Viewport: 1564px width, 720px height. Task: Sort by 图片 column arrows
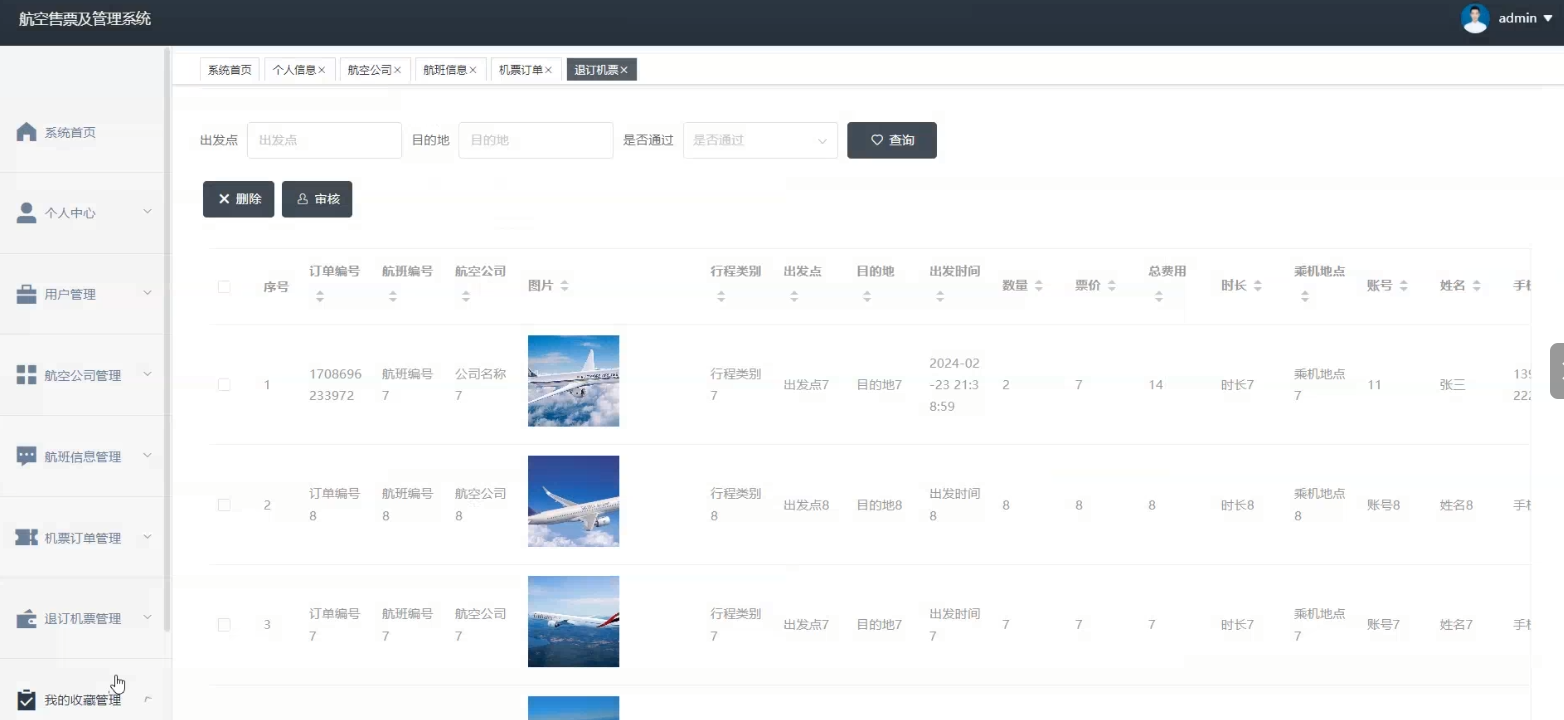564,286
